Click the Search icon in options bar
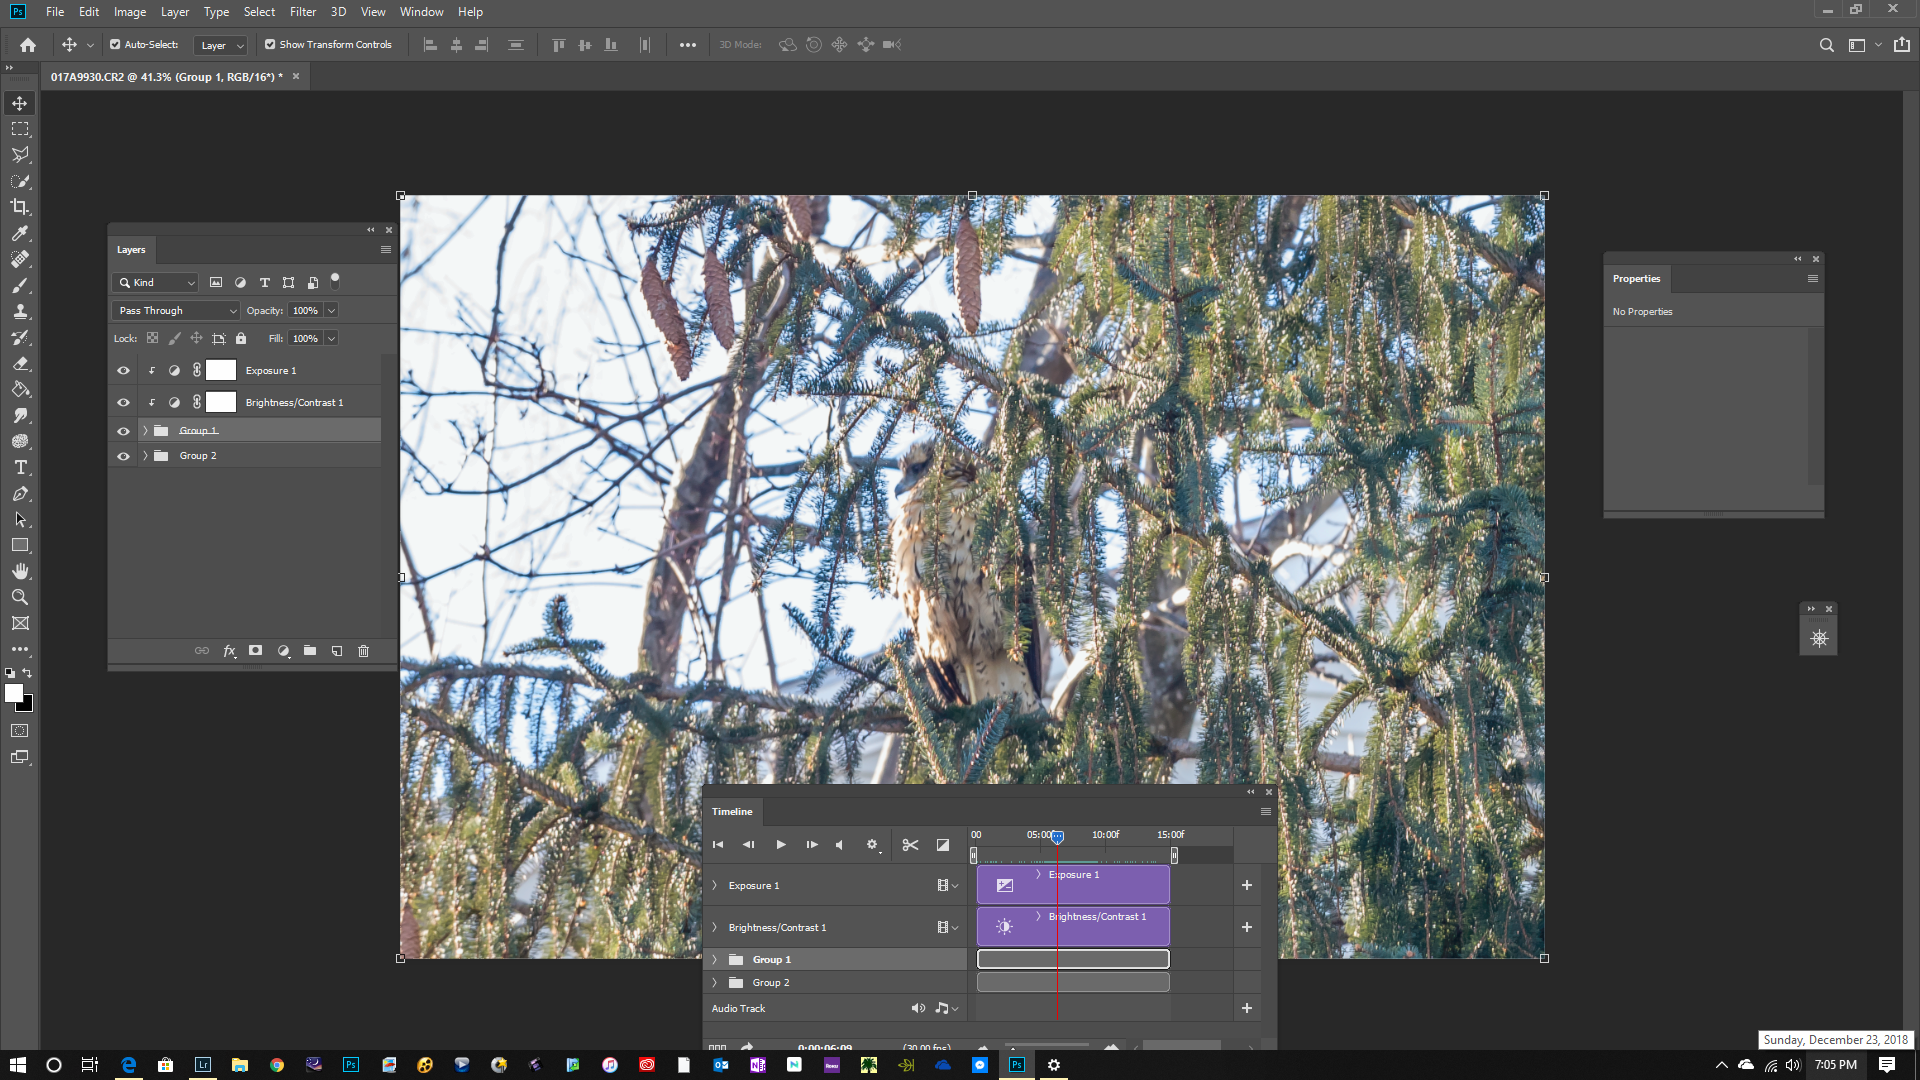Viewport: 1920px width, 1080px height. coord(1826,45)
